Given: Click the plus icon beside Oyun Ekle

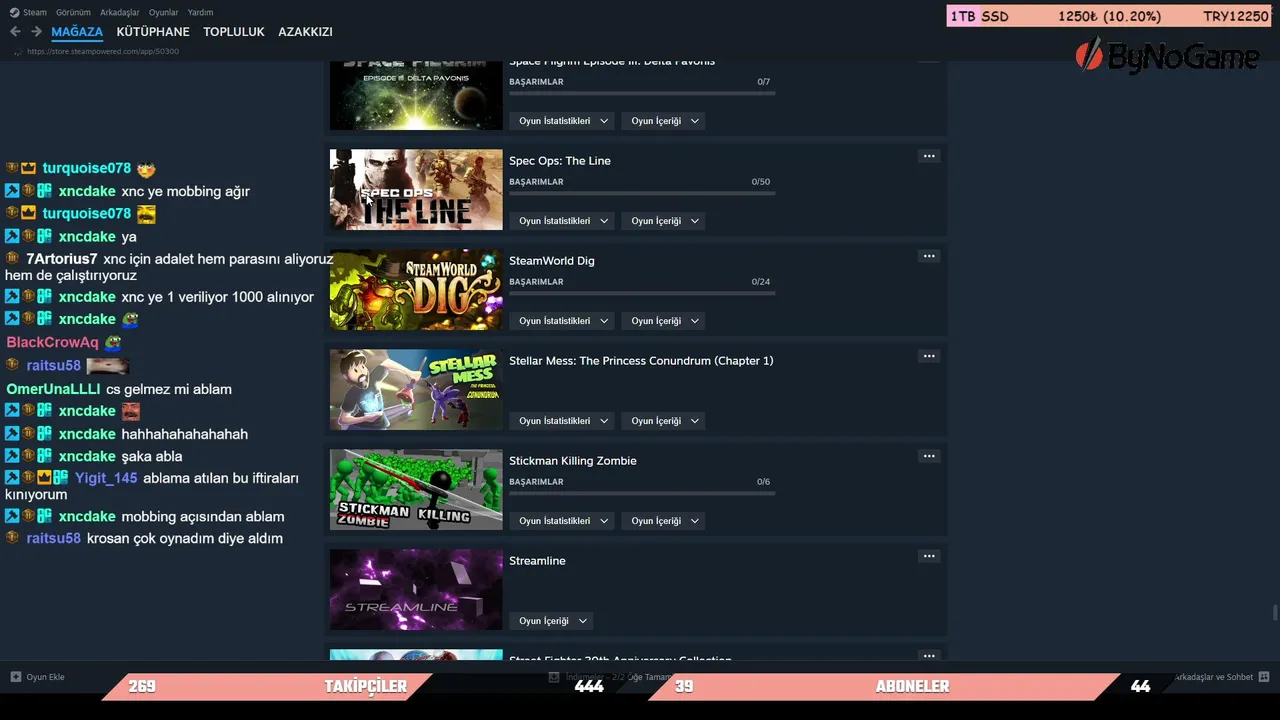Looking at the screenshot, I should (x=16, y=677).
